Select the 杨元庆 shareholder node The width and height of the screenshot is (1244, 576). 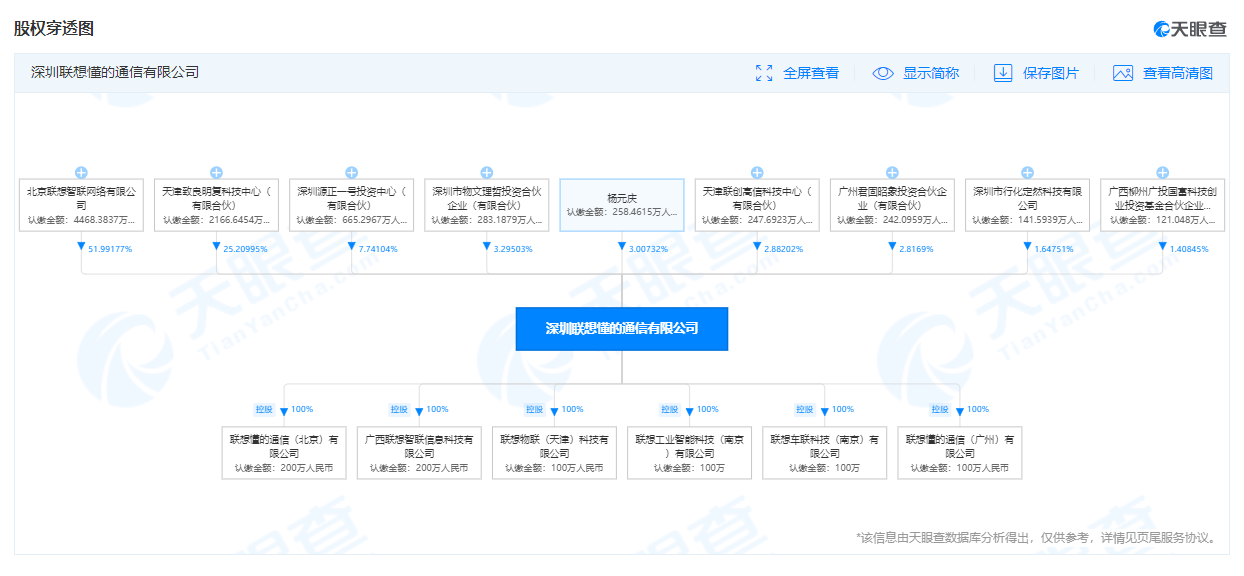(x=622, y=205)
